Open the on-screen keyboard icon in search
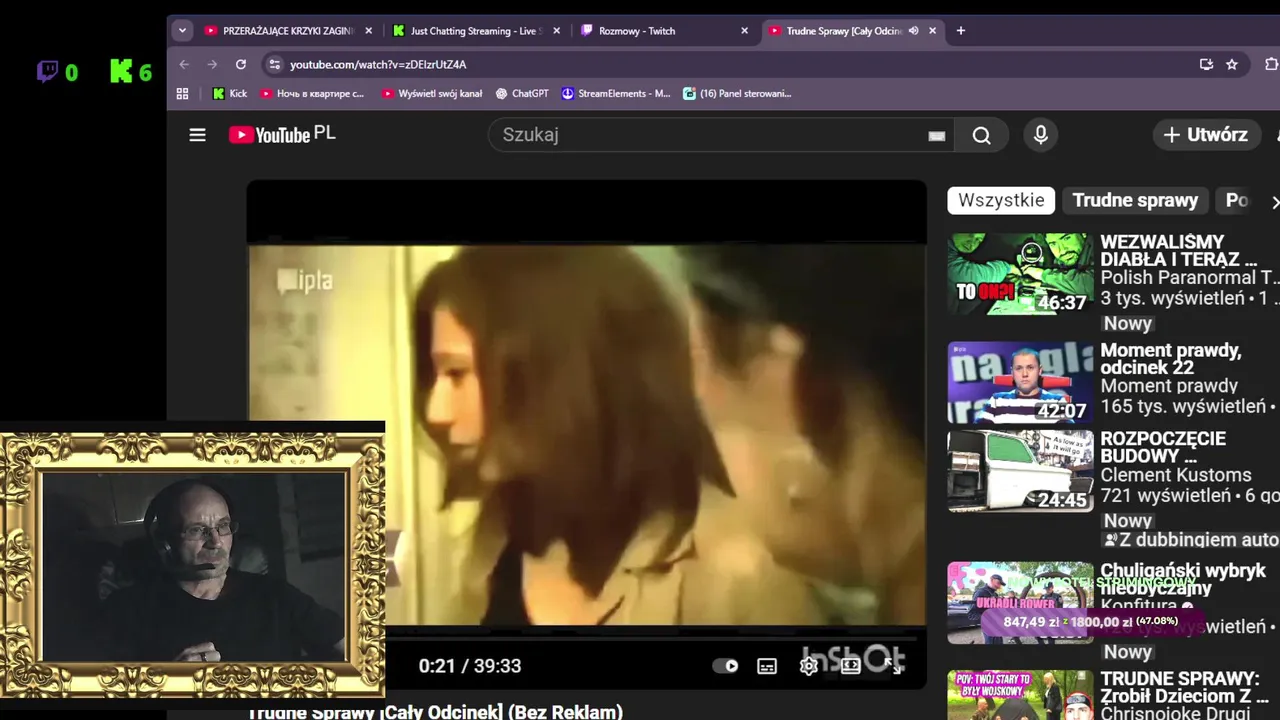 (x=936, y=136)
